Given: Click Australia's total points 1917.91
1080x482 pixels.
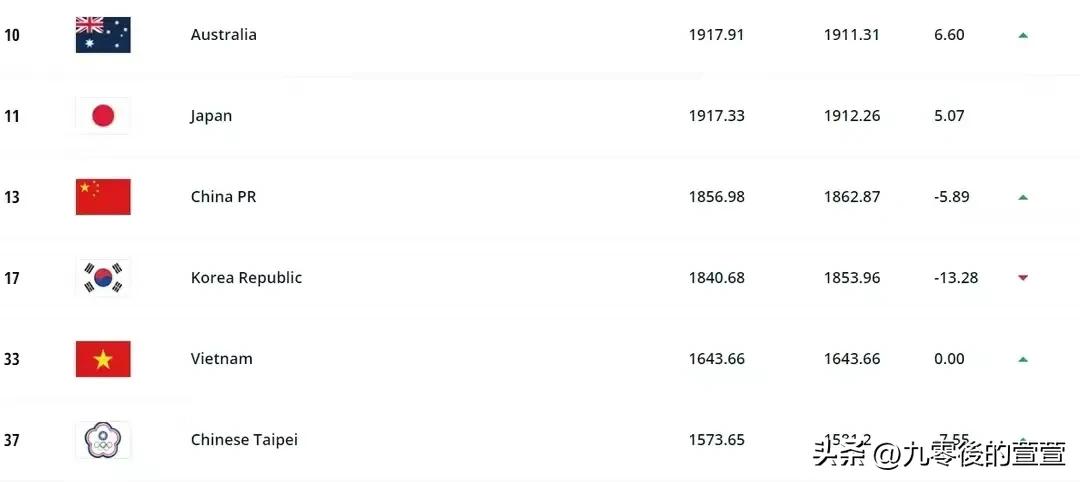Looking at the screenshot, I should point(716,35).
